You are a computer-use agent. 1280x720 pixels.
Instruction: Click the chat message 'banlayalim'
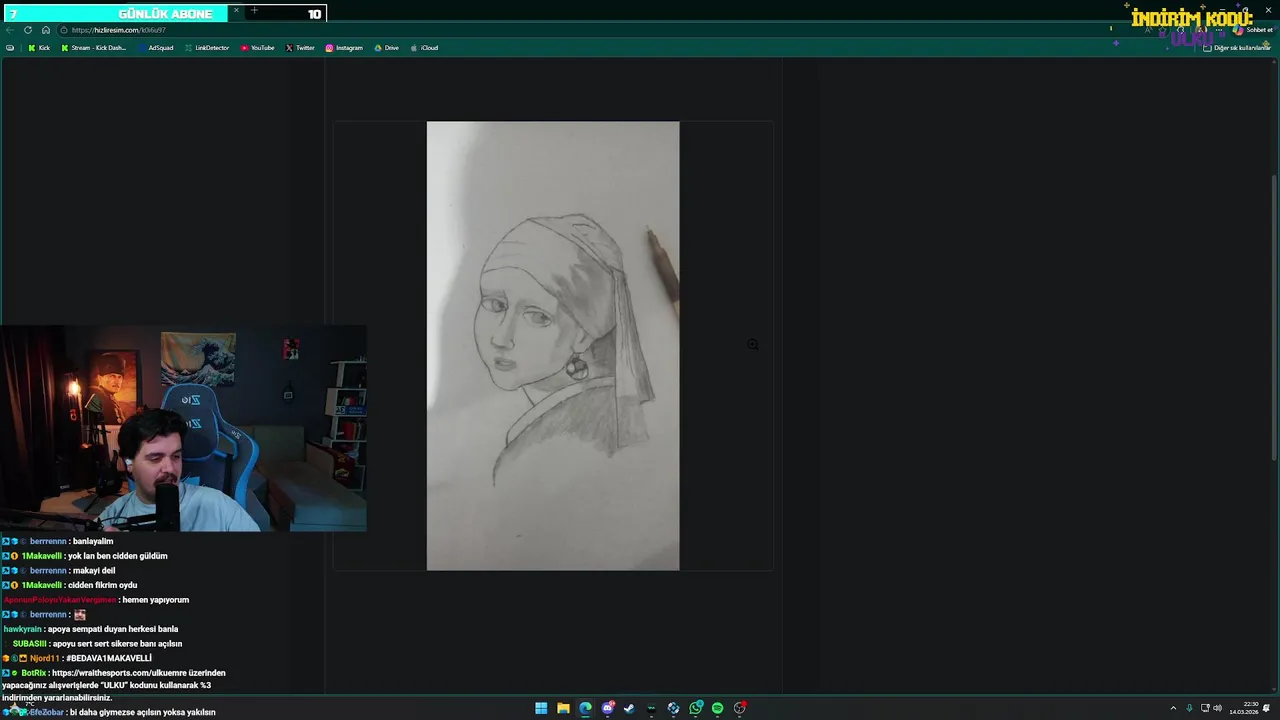pos(93,541)
